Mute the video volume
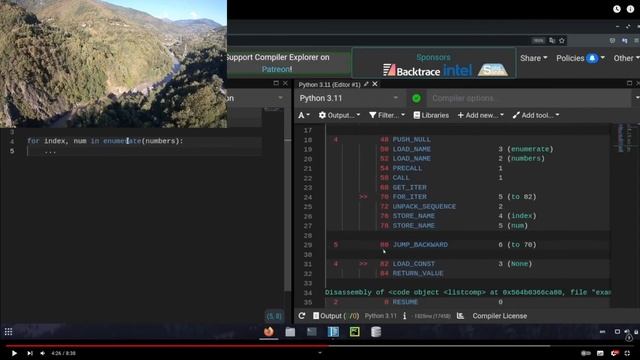Screen dimensions: 640x360 click(42, 353)
